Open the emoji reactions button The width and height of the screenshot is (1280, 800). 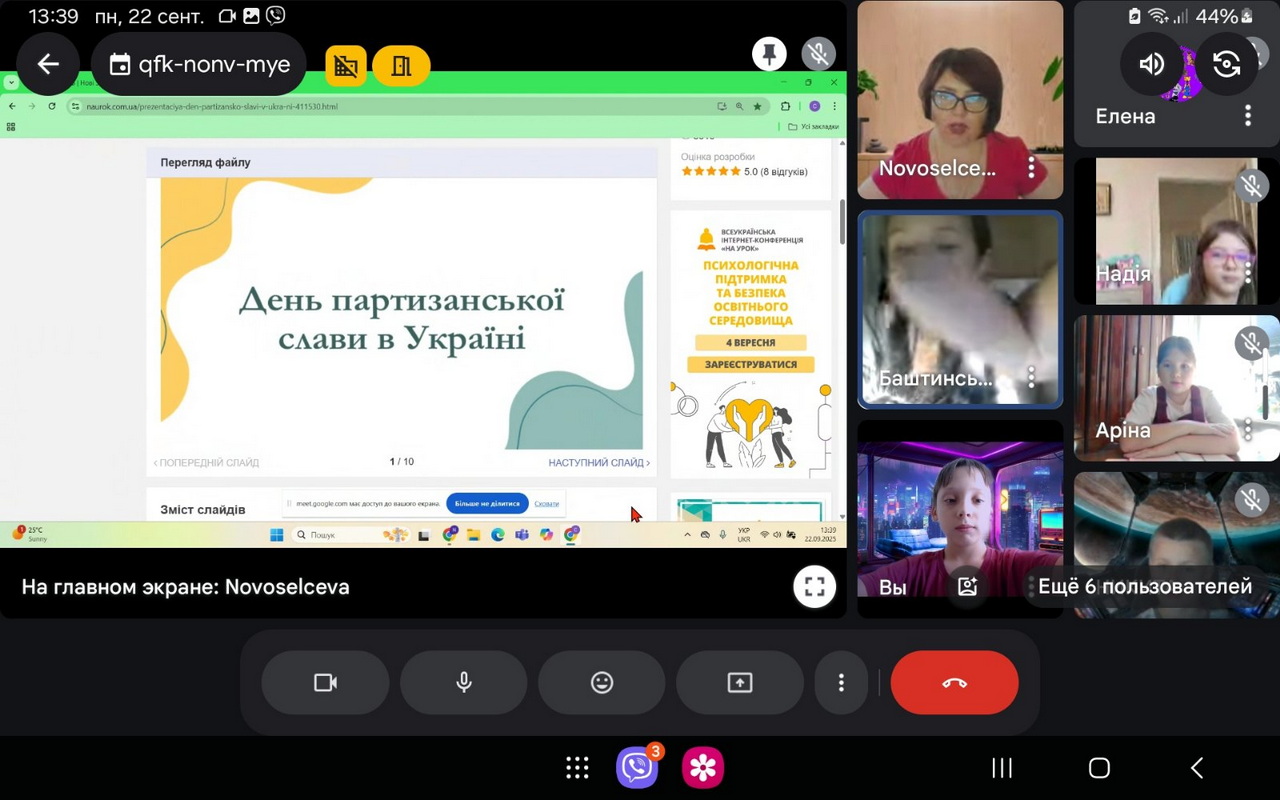pyautogui.click(x=602, y=683)
